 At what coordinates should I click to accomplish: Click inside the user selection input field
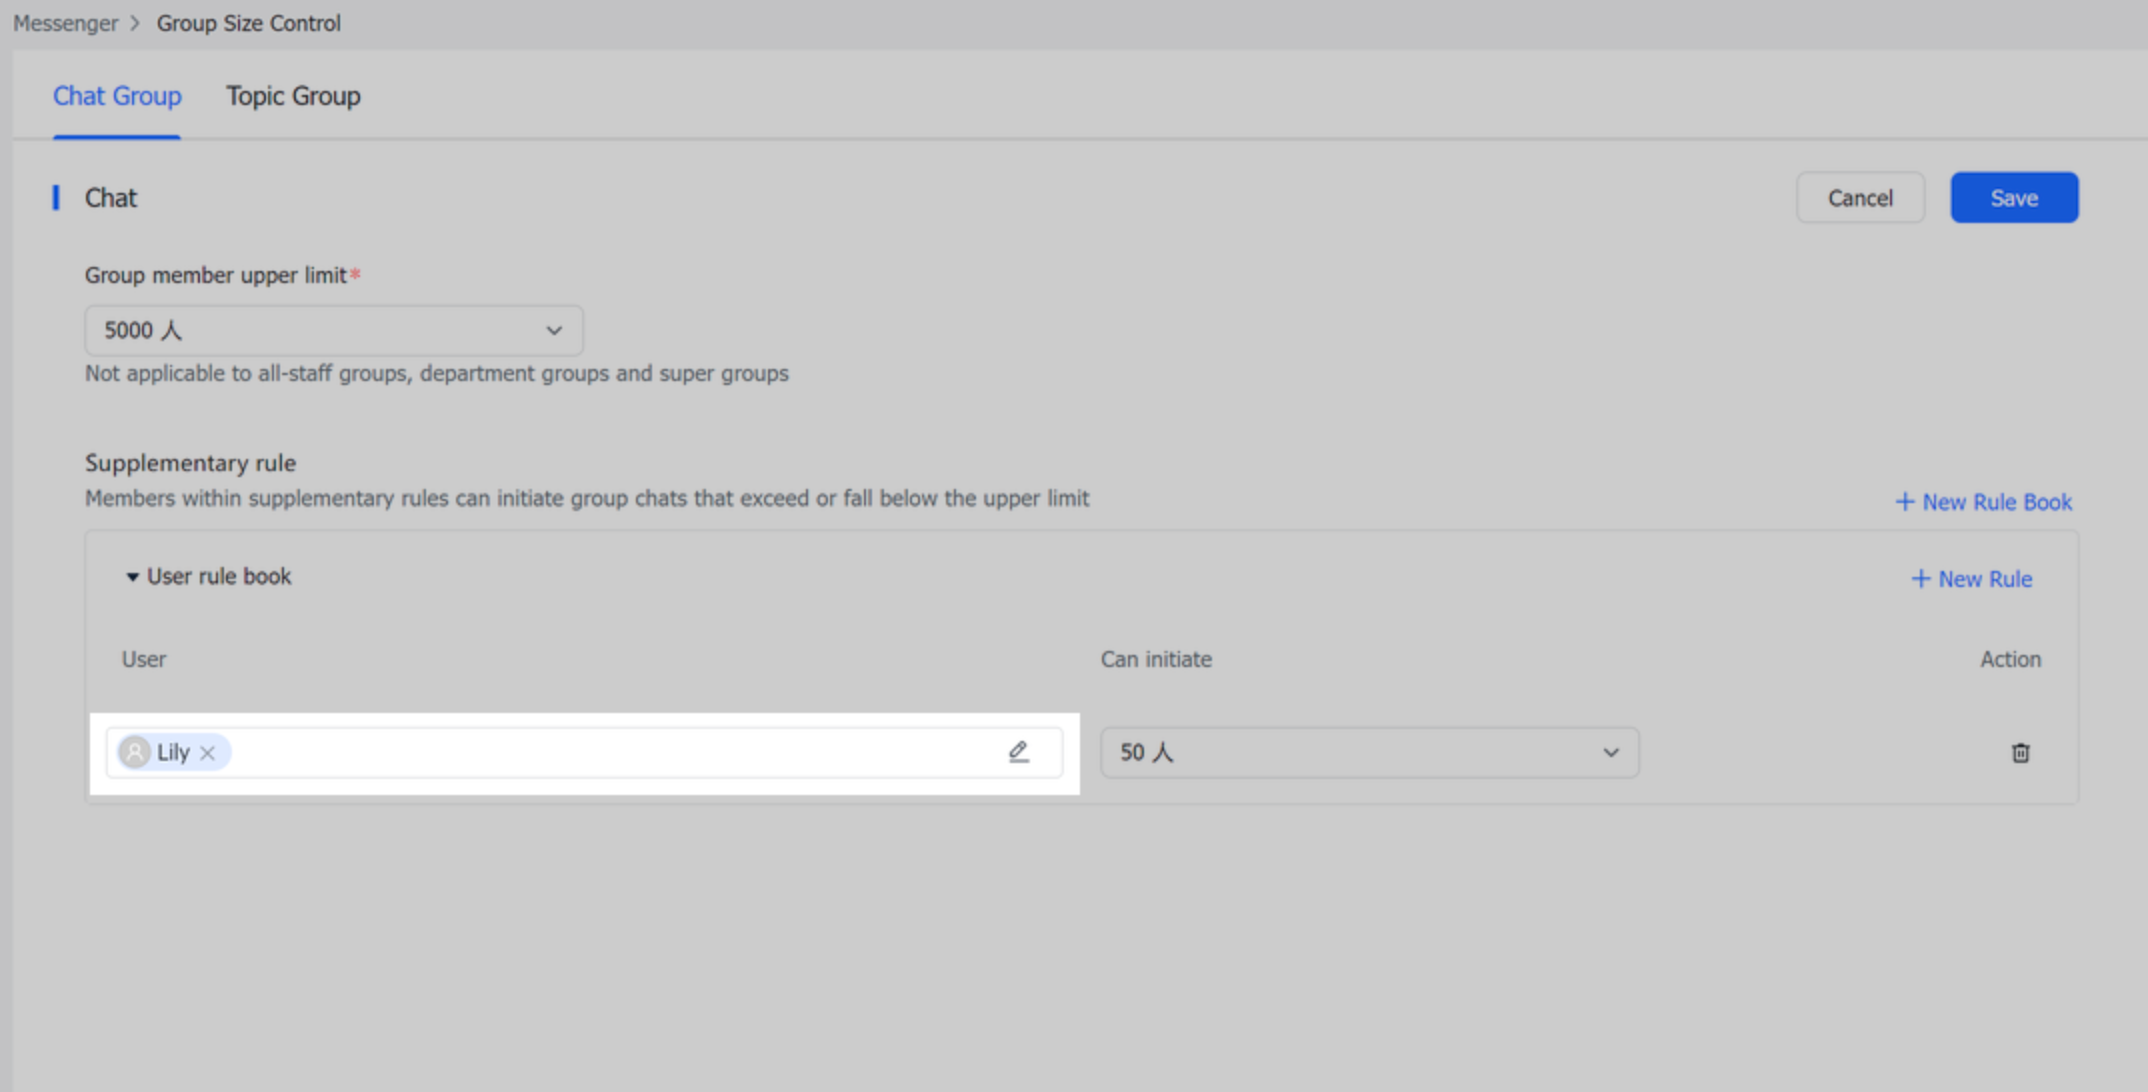pyautogui.click(x=600, y=752)
